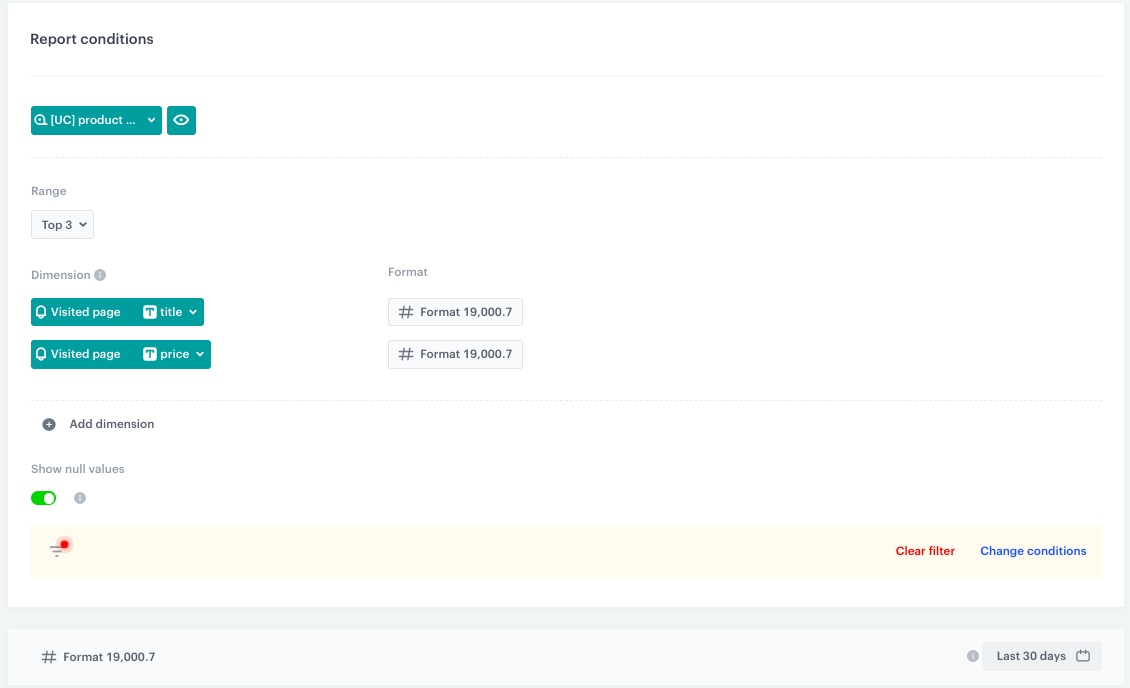Click the T text icon beside price
This screenshot has height=688, width=1130.
[150, 354]
